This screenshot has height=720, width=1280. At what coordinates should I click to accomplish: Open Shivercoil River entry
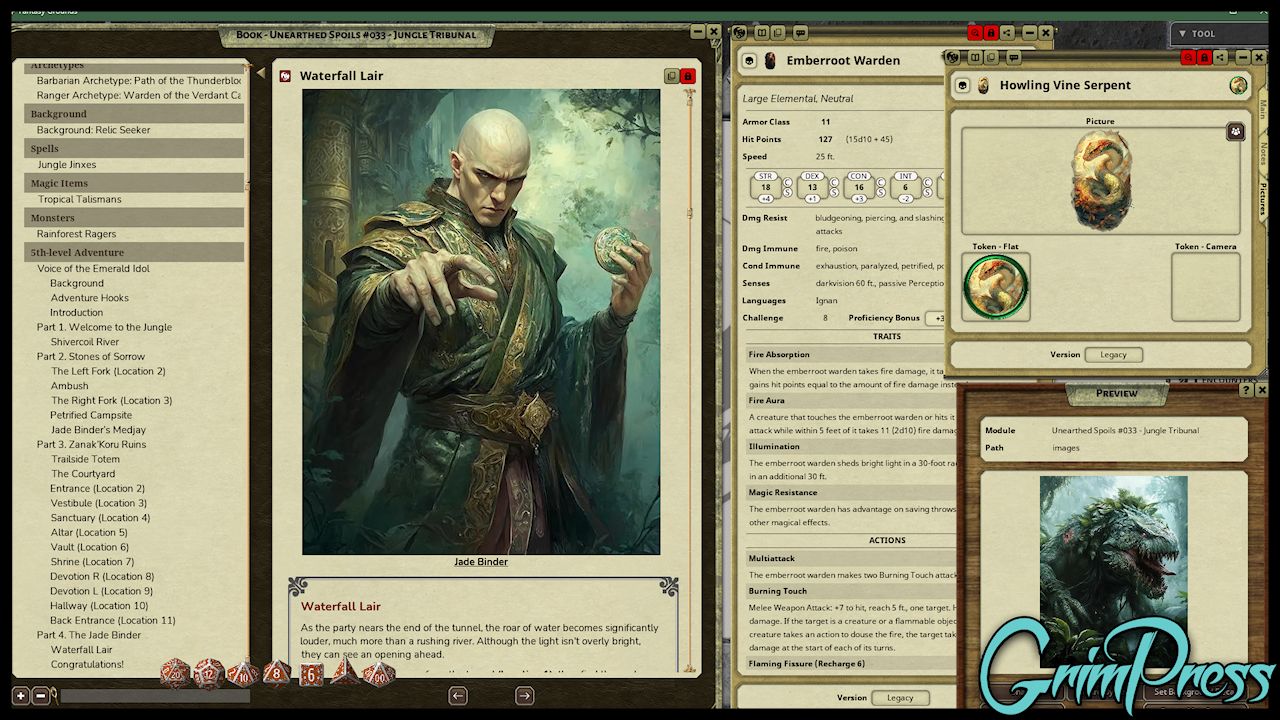[85, 342]
